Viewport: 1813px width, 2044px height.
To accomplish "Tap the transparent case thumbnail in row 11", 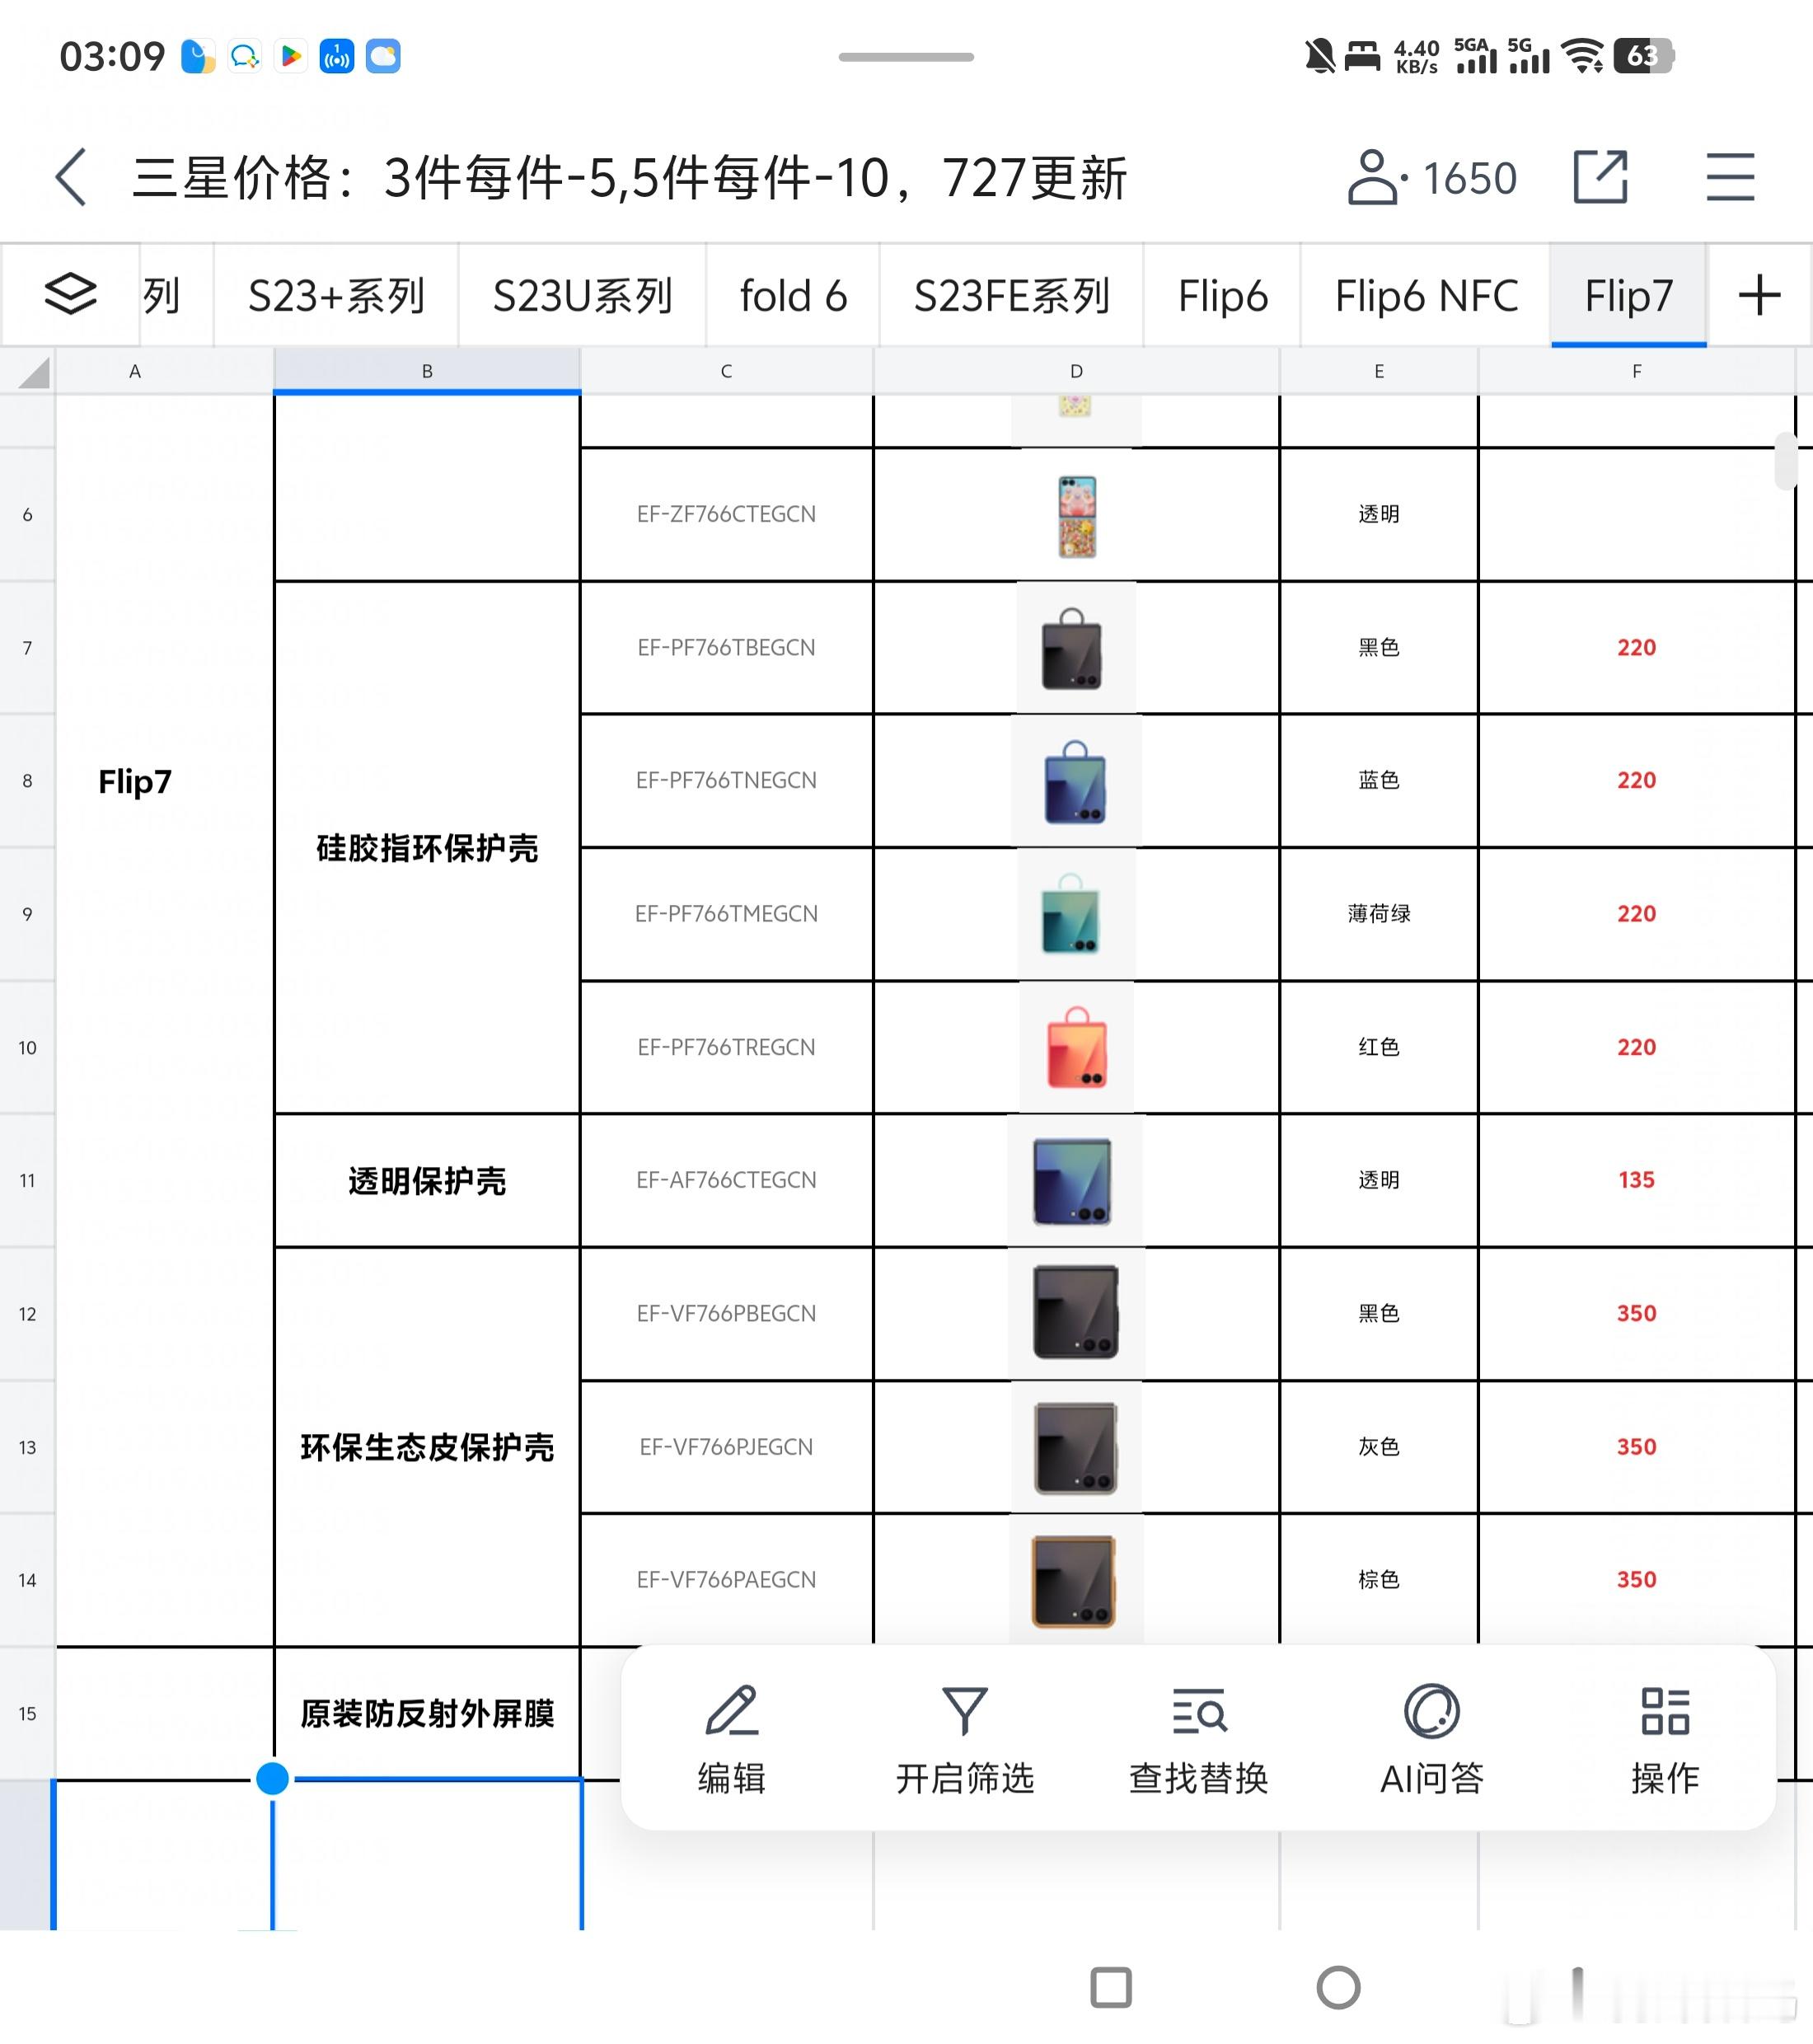I will click(x=1073, y=1181).
